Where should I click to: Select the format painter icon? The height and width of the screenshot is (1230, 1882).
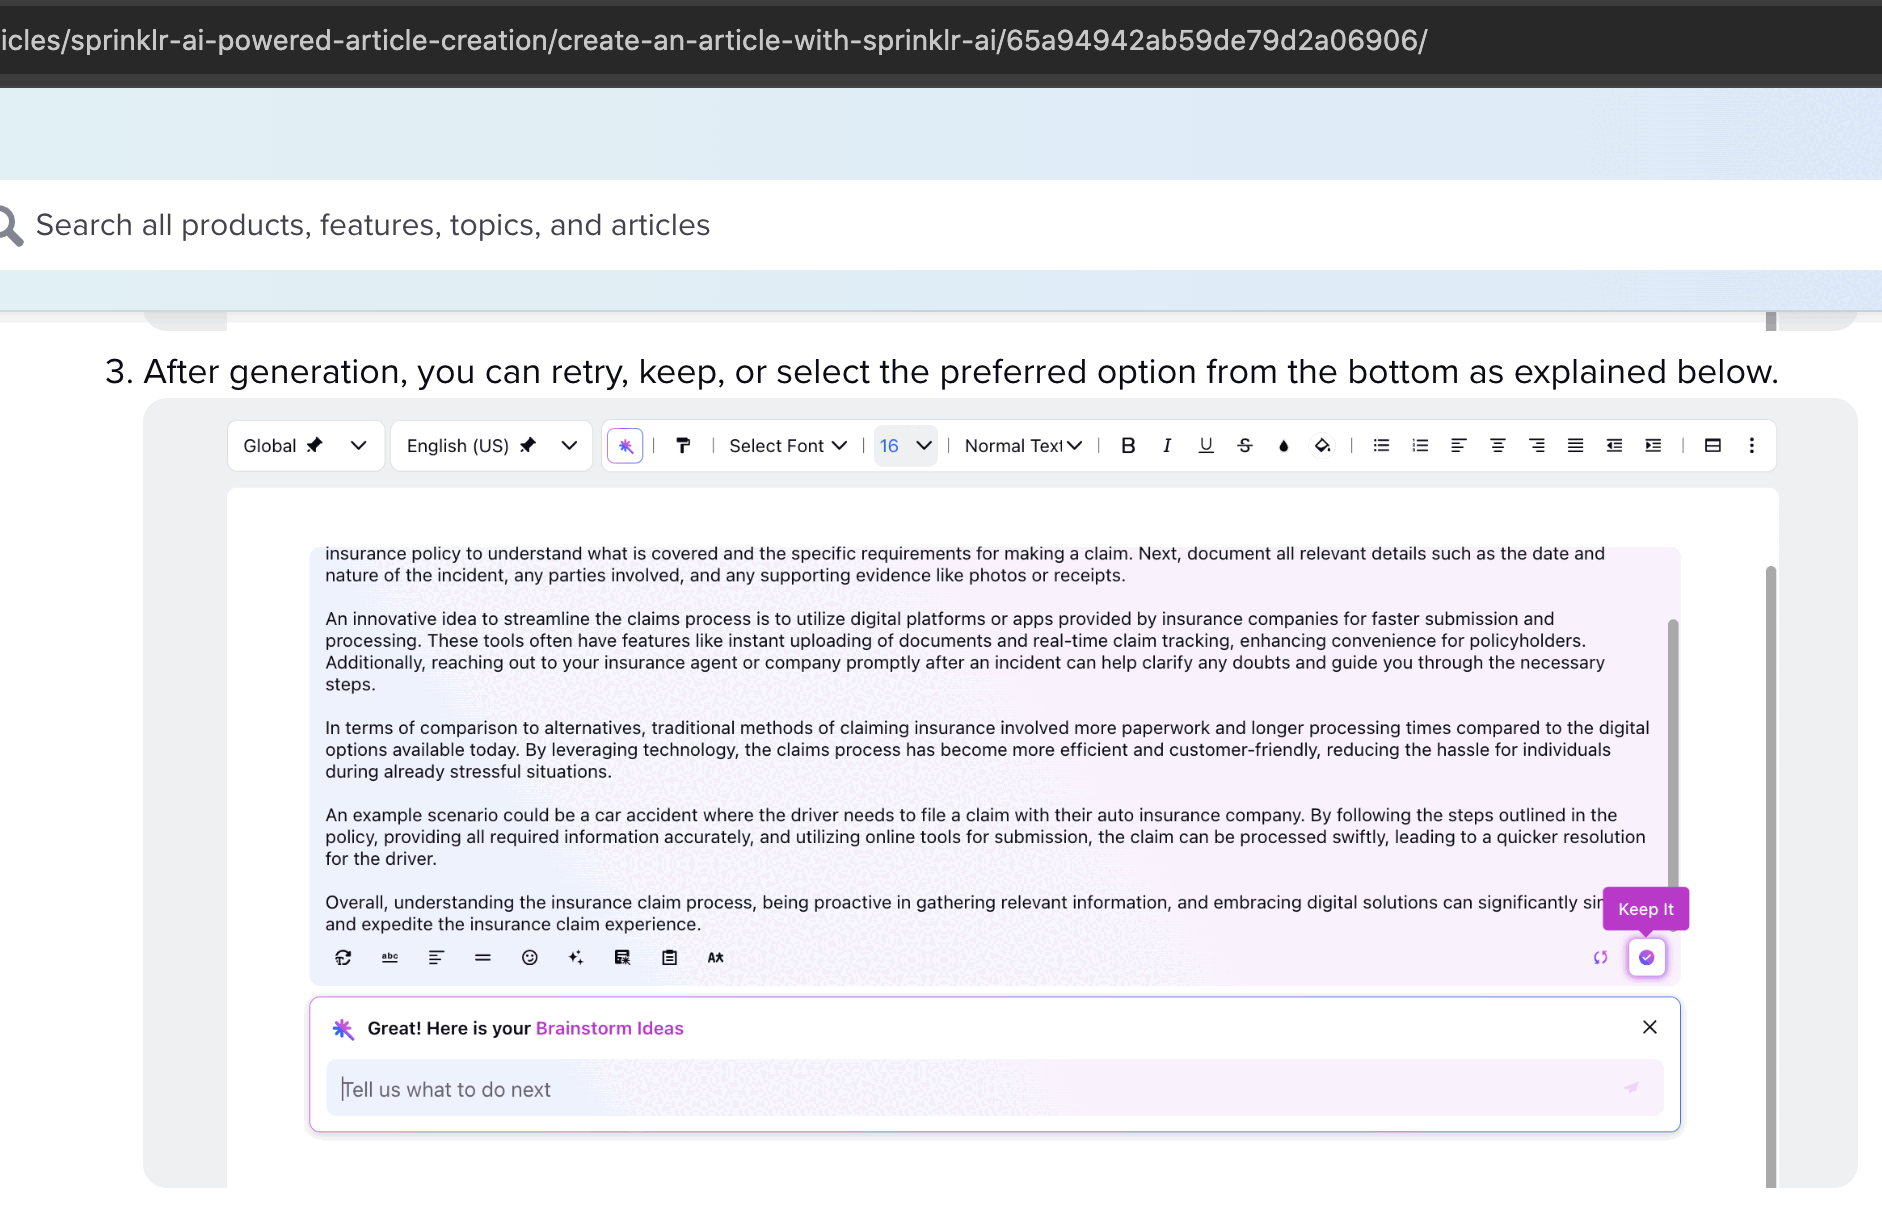[x=683, y=446]
